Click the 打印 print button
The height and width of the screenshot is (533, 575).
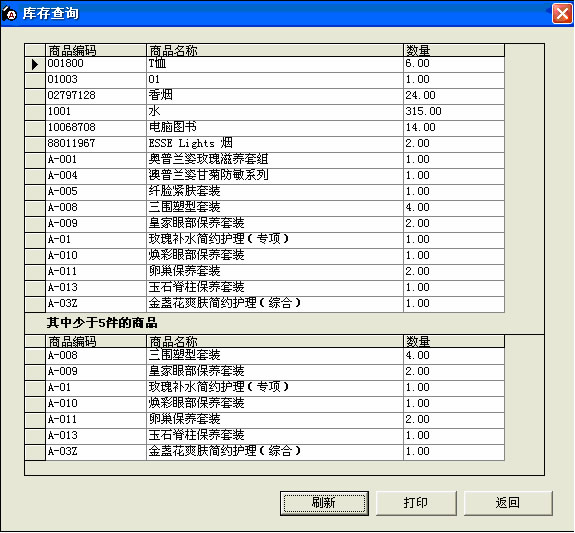pyautogui.click(x=416, y=503)
